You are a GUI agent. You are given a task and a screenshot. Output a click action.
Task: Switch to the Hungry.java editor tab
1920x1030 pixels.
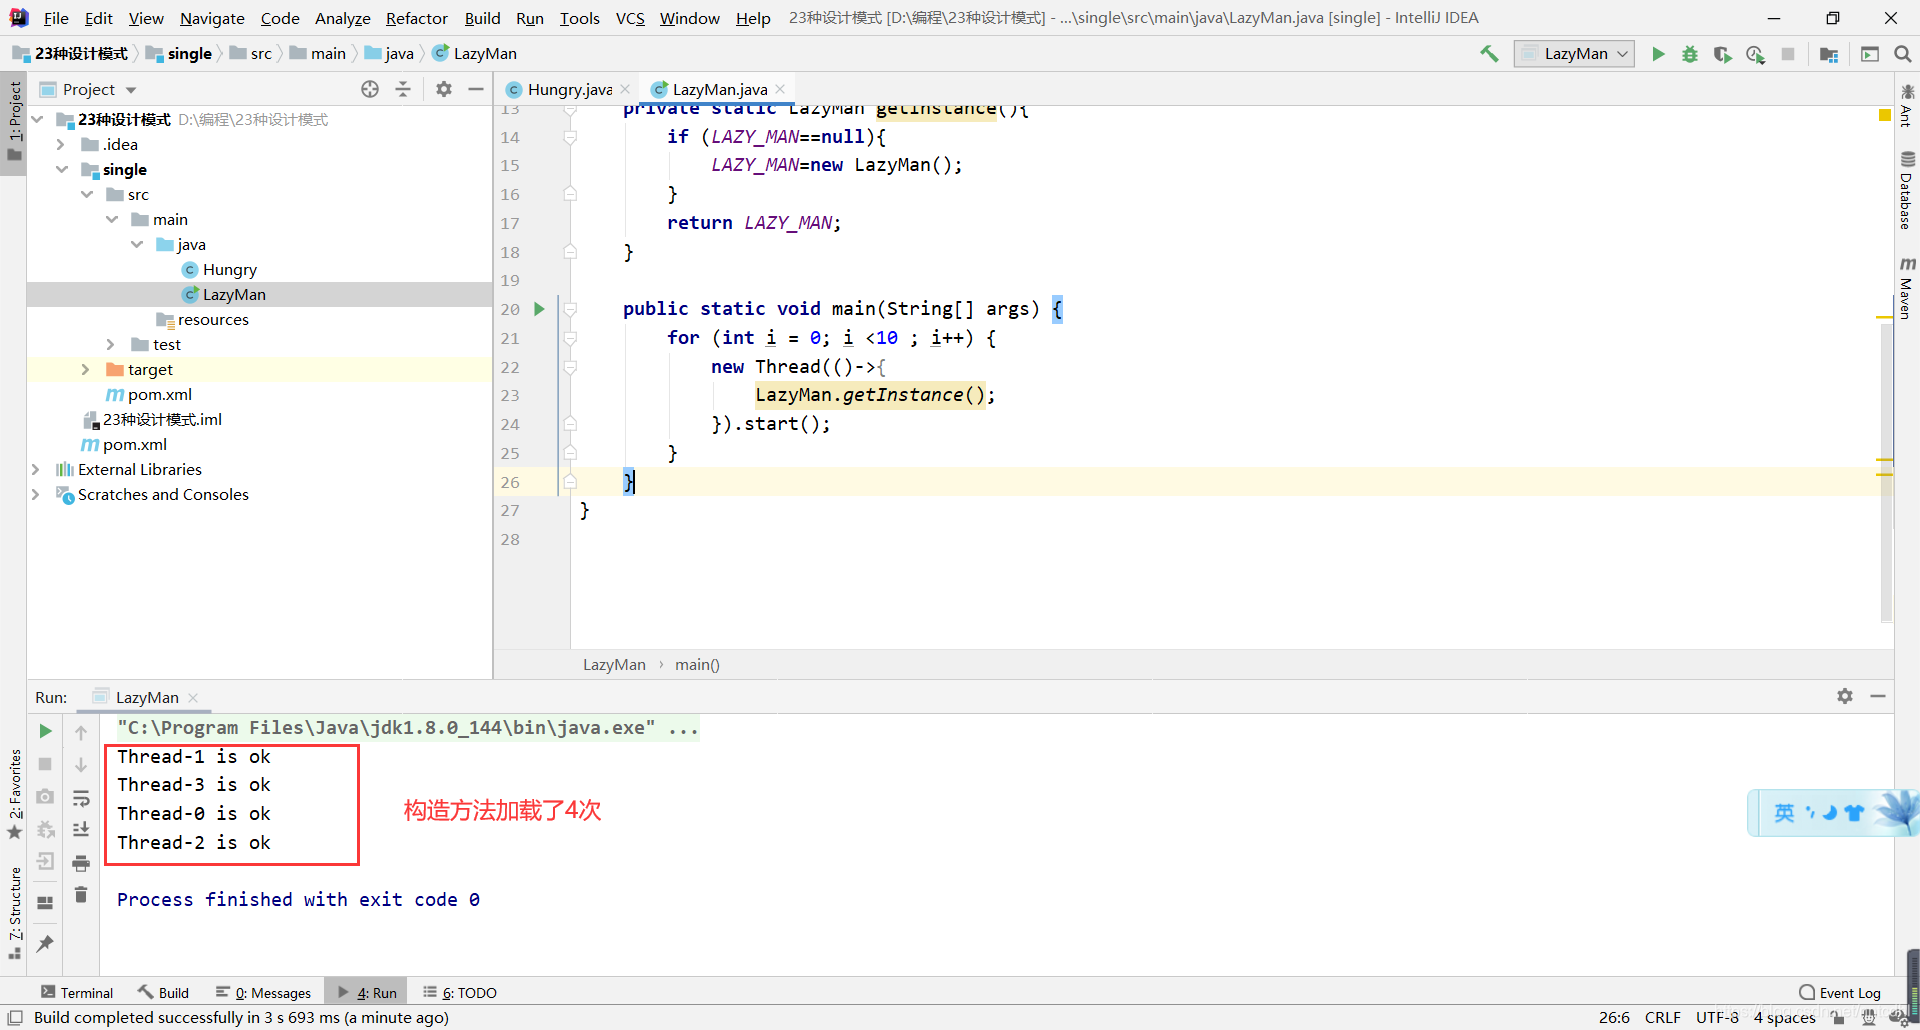coord(569,89)
